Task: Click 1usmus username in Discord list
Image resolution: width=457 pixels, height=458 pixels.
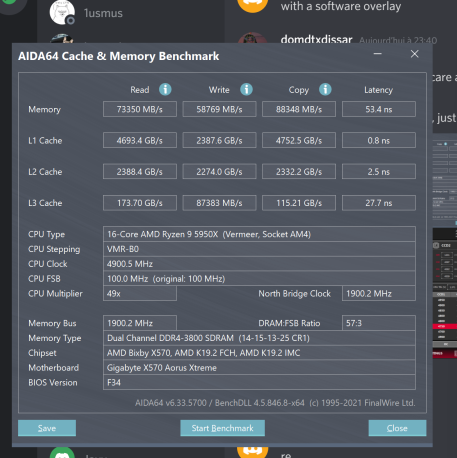Action: (x=103, y=13)
